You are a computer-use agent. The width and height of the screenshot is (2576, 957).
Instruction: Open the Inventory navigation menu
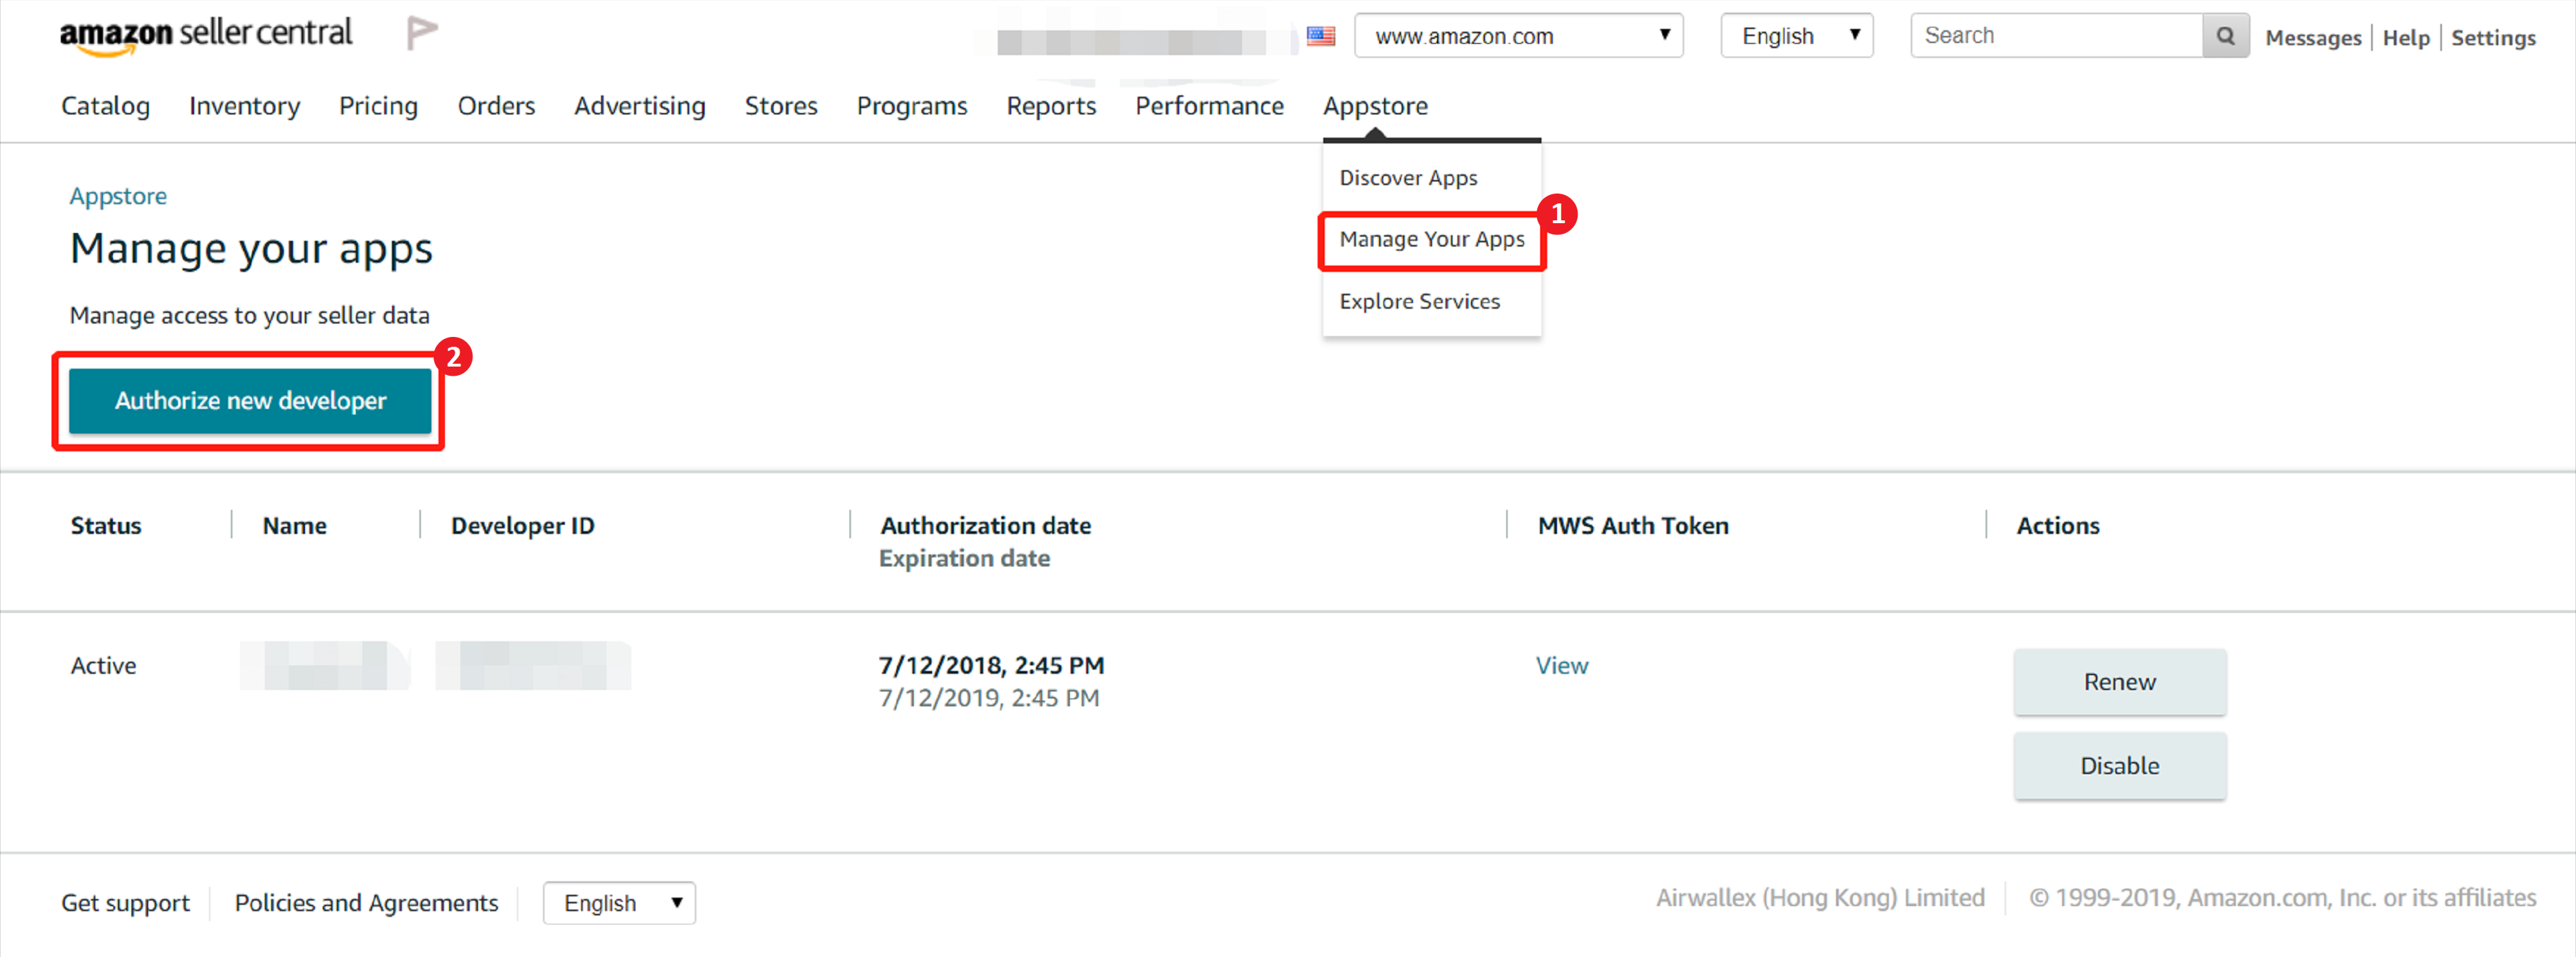244,106
